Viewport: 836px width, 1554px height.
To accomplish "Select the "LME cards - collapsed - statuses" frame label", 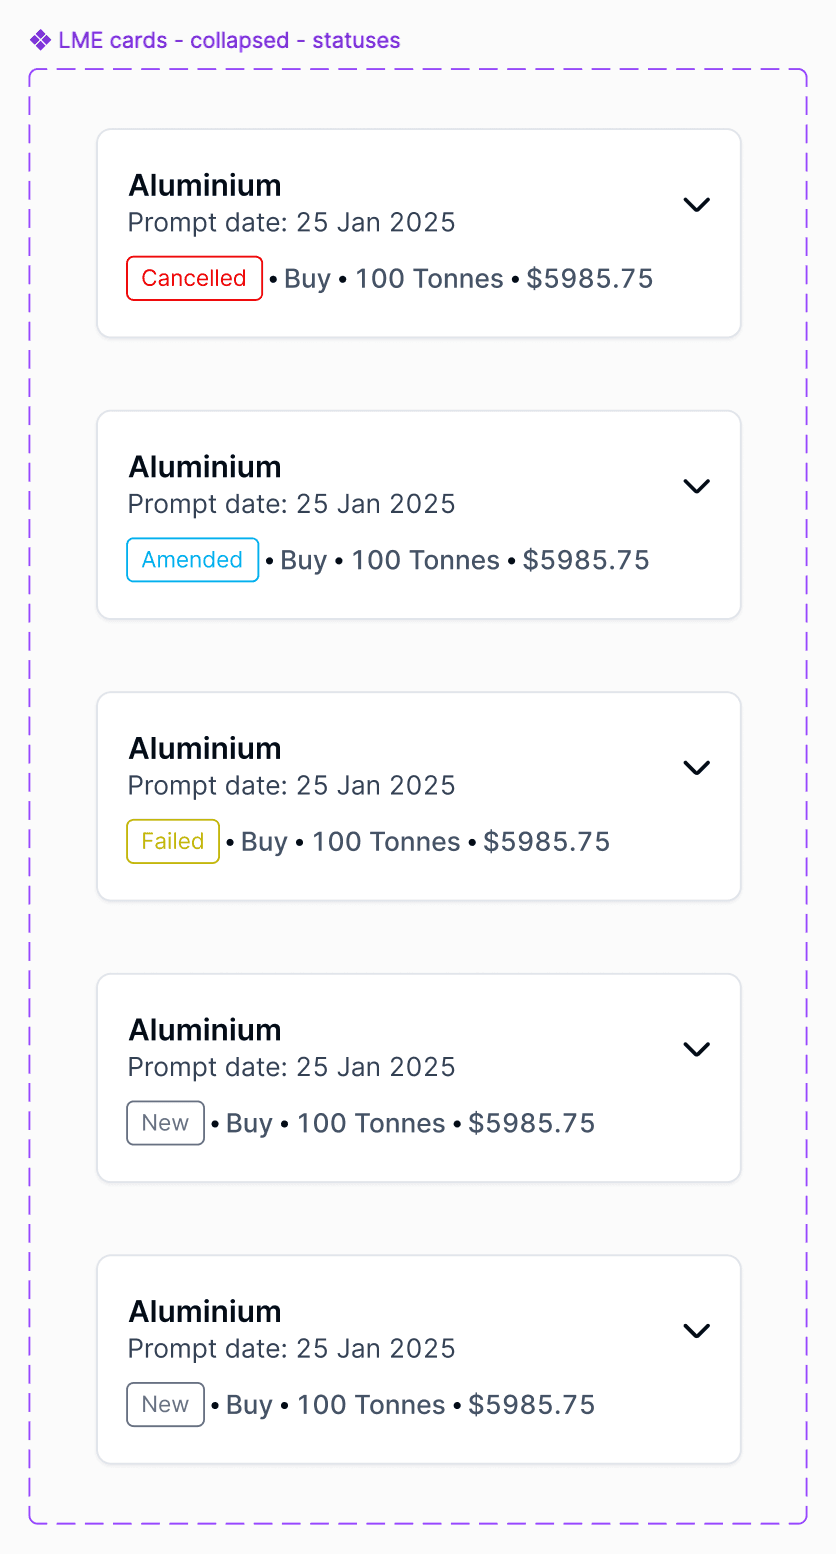I will (x=229, y=41).
